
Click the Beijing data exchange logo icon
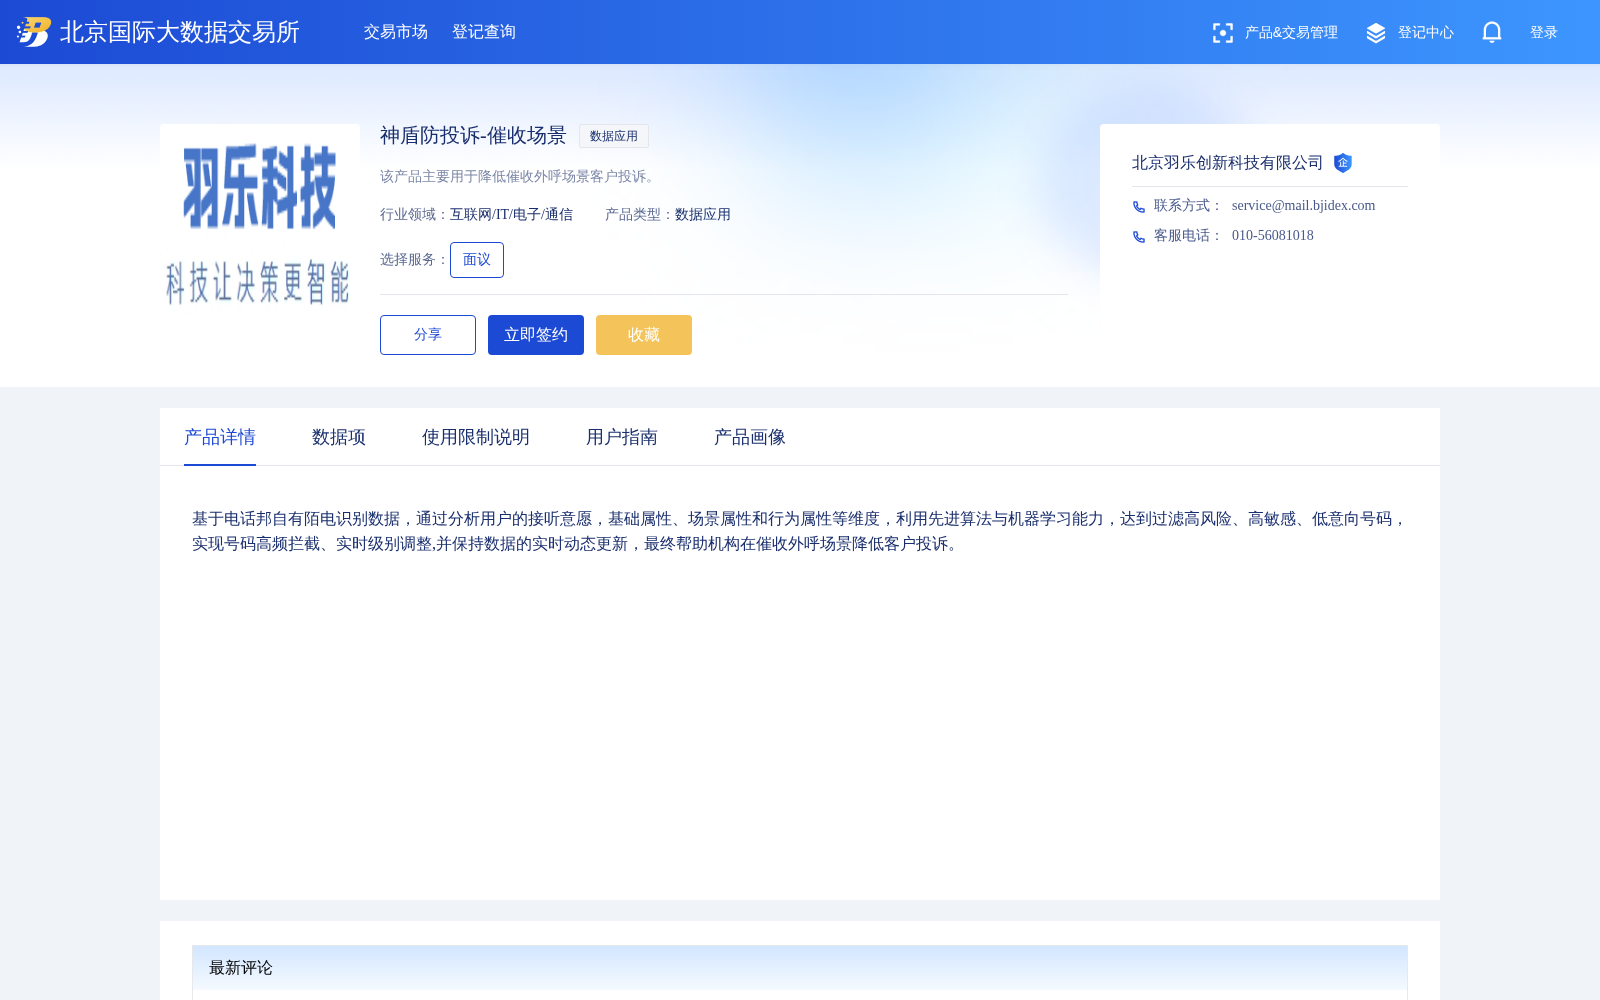pyautogui.click(x=34, y=32)
